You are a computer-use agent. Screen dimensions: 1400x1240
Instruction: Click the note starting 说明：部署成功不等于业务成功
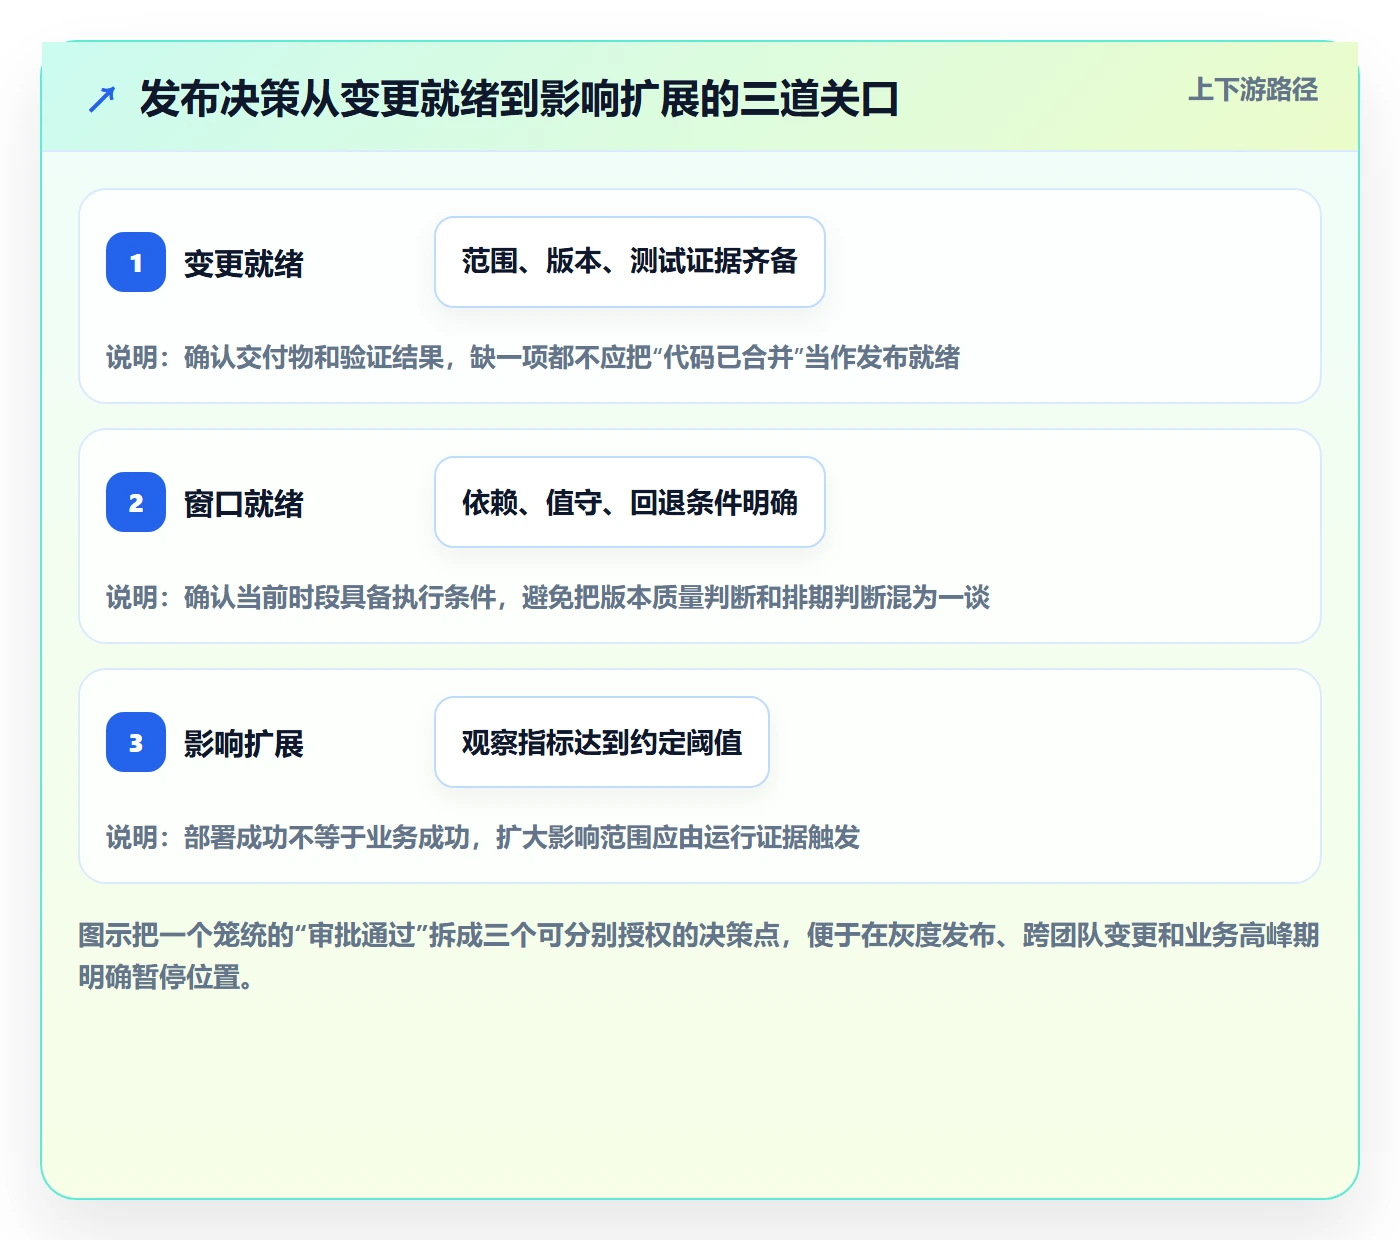483,837
